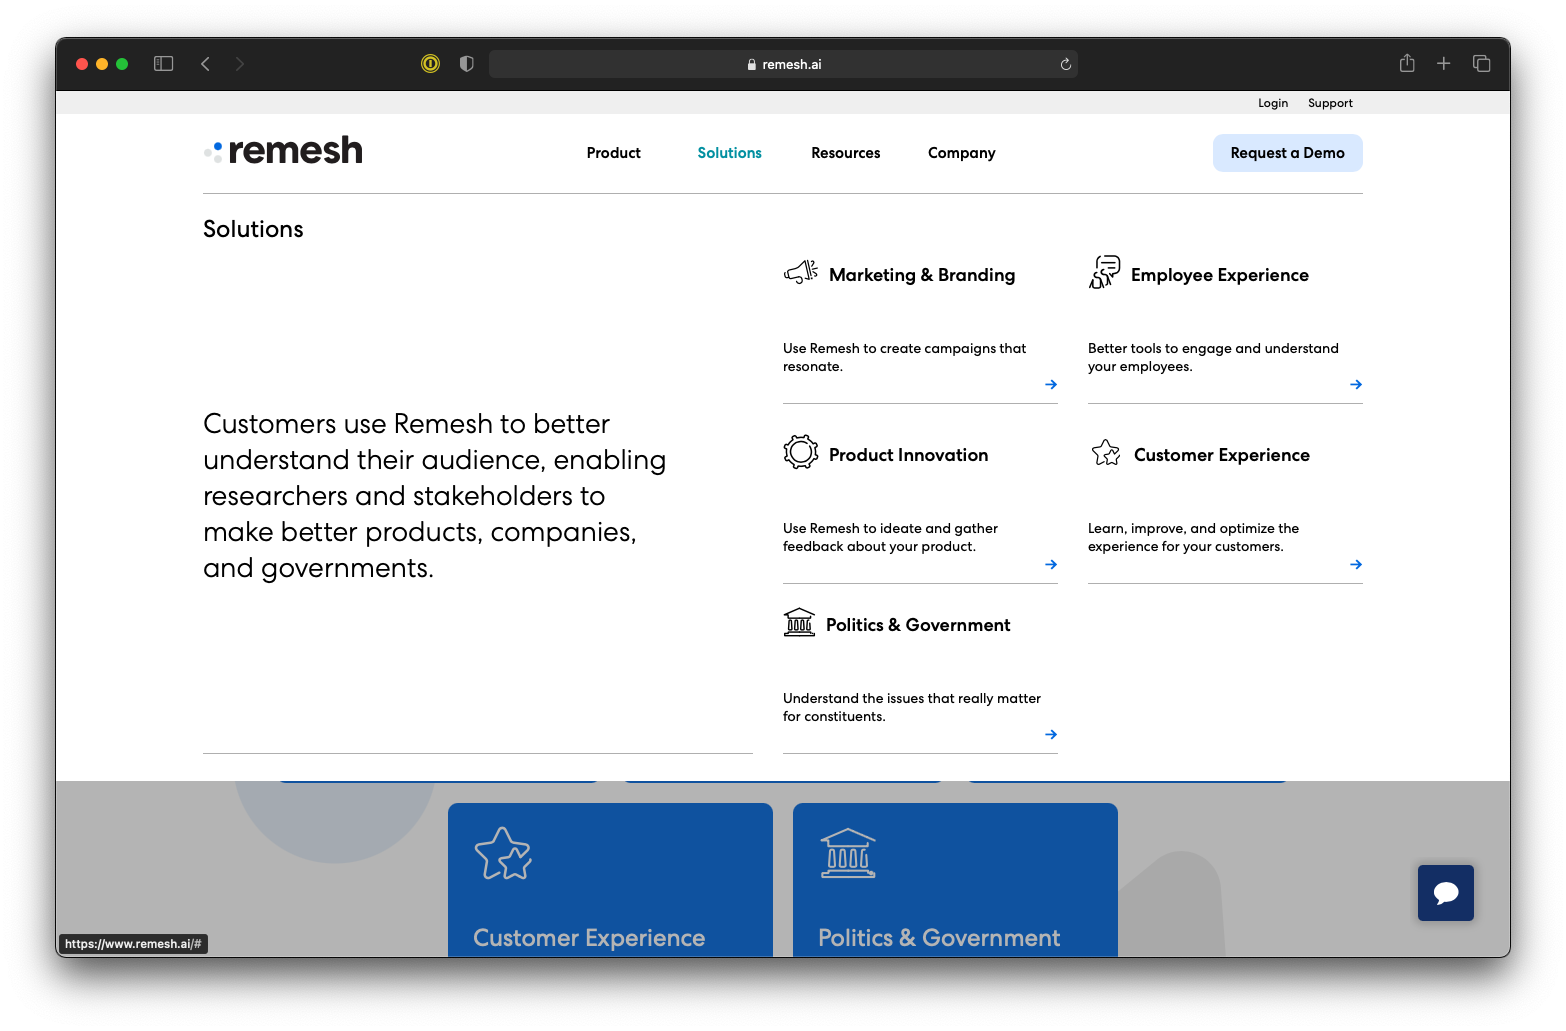Open the Resources menu
1566x1031 pixels.
pos(846,153)
